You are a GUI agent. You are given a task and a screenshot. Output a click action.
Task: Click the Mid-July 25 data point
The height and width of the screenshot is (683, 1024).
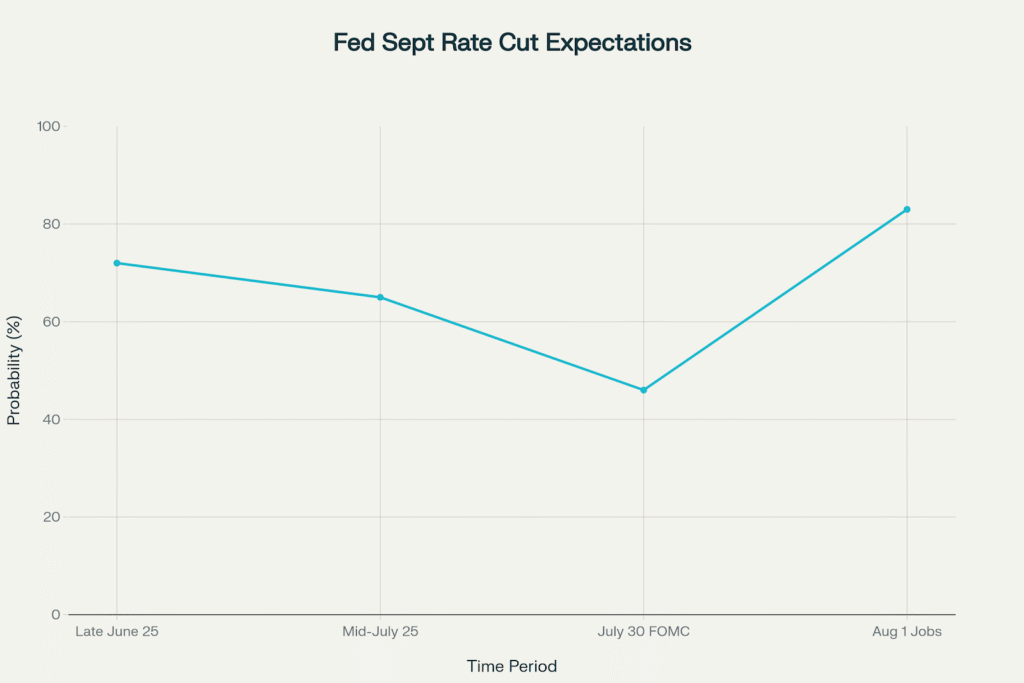[x=380, y=297]
